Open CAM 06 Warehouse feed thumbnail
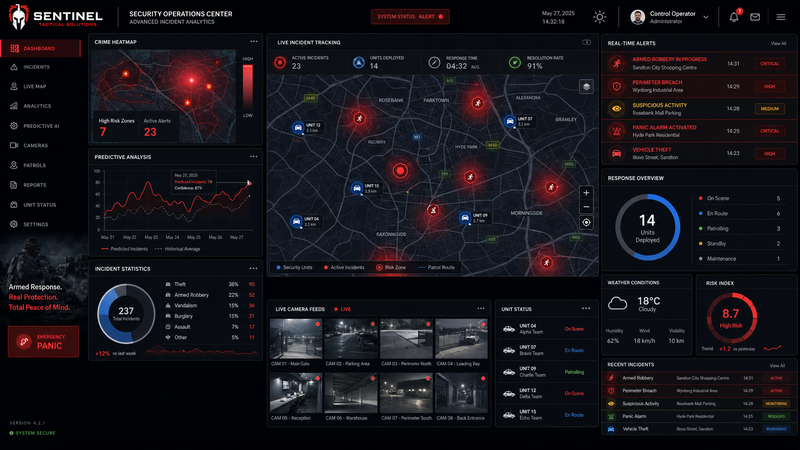Viewport: 800px width, 450px height. 351,393
